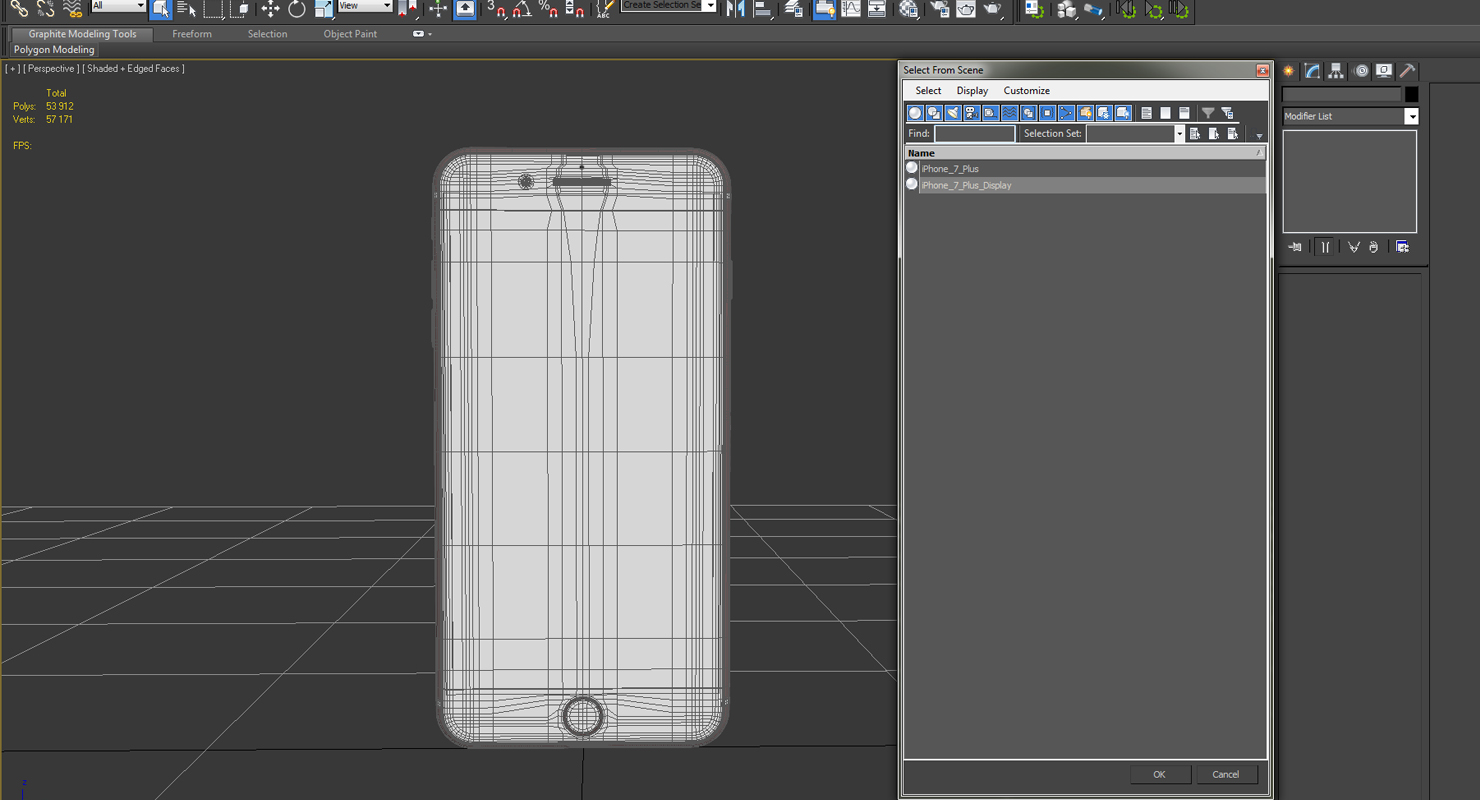This screenshot has width=1480, height=800.
Task: Activate the Select and Scale tool
Action: (x=323, y=9)
